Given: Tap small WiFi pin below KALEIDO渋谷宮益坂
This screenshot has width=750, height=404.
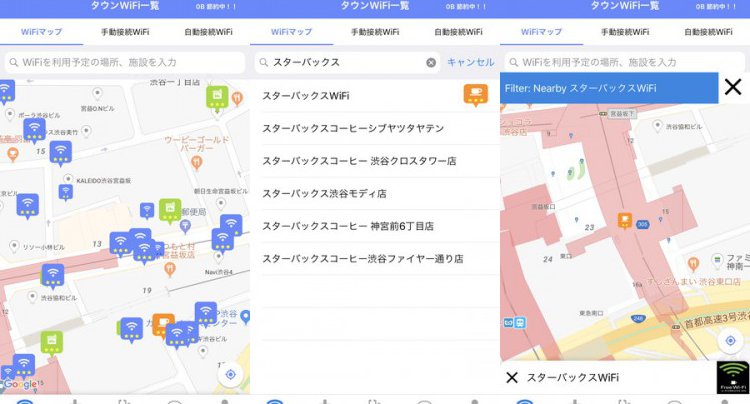Looking at the screenshot, I should [x=66, y=192].
